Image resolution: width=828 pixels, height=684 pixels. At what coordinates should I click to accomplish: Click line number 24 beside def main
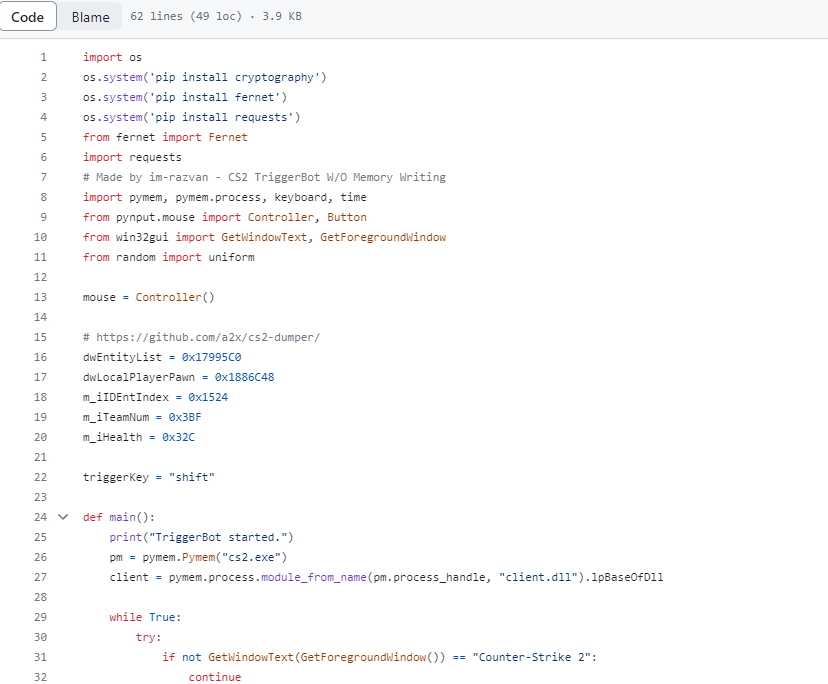pyautogui.click(x=40, y=517)
